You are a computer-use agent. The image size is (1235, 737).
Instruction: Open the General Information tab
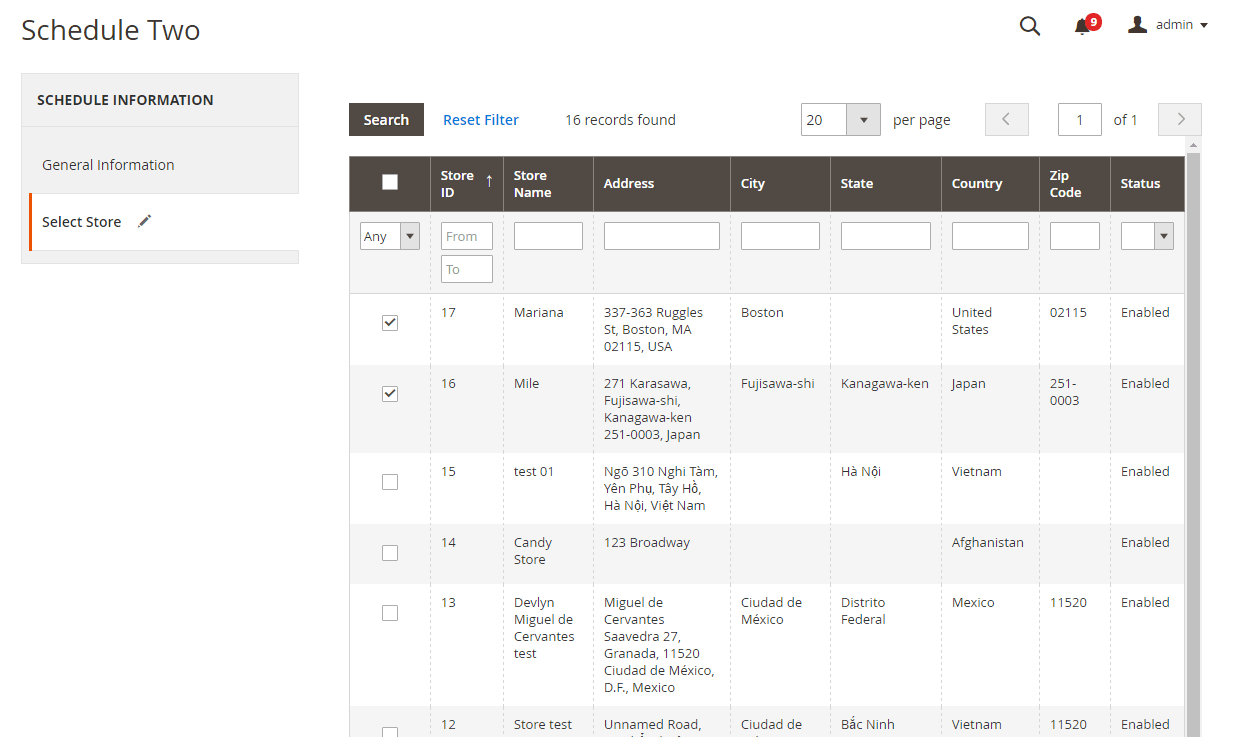pyautogui.click(x=108, y=165)
